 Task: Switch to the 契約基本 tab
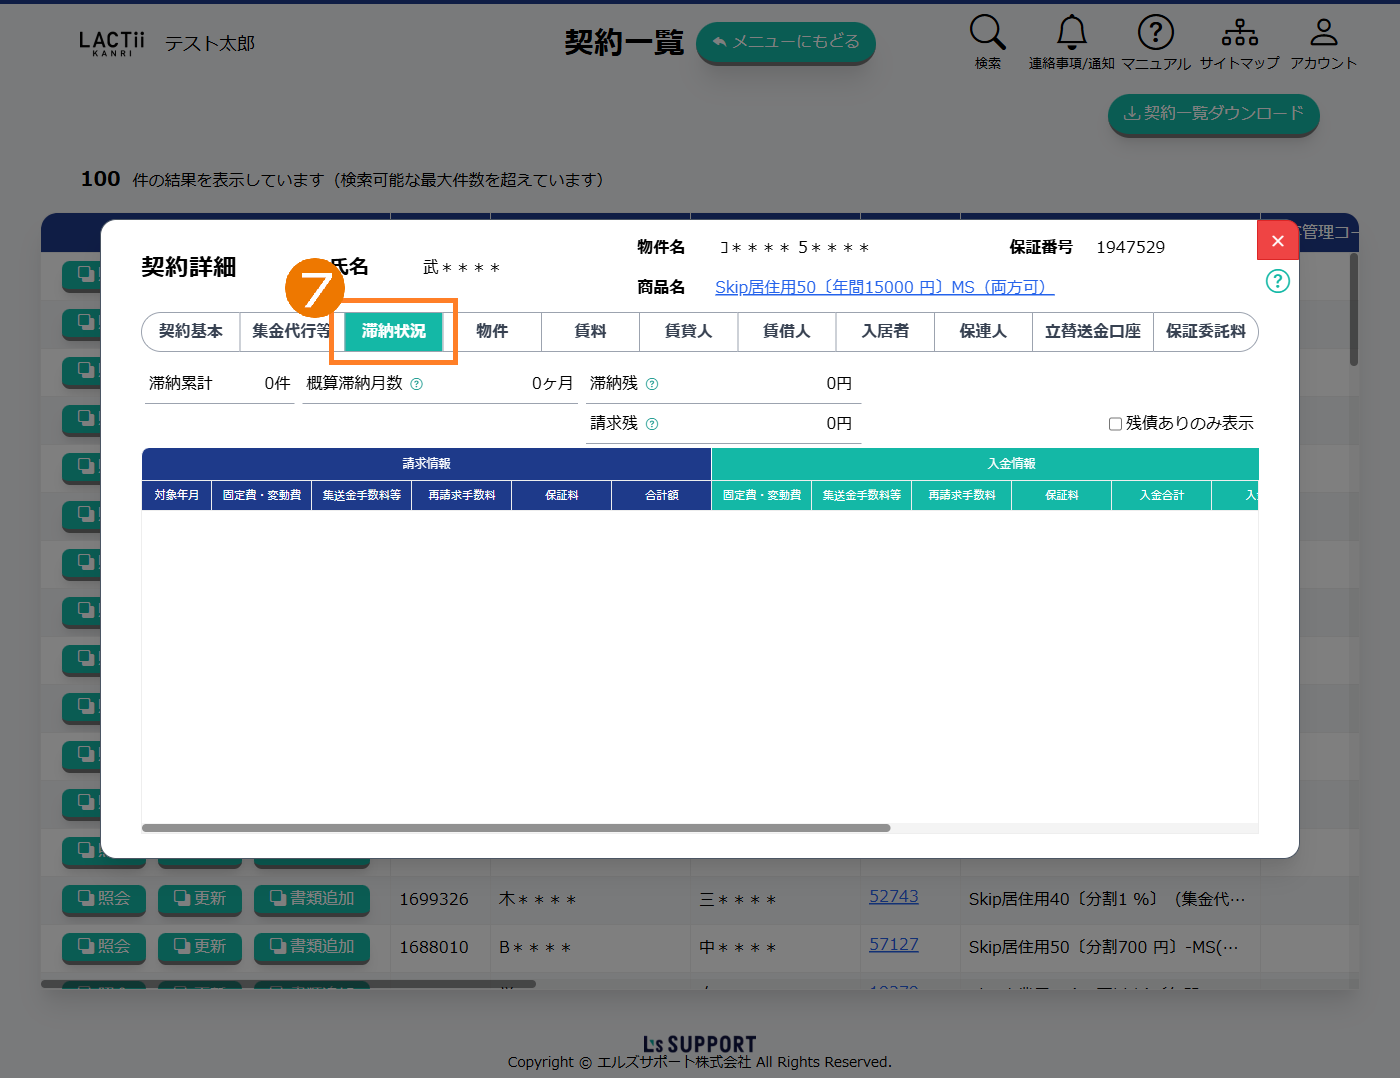[x=191, y=332]
